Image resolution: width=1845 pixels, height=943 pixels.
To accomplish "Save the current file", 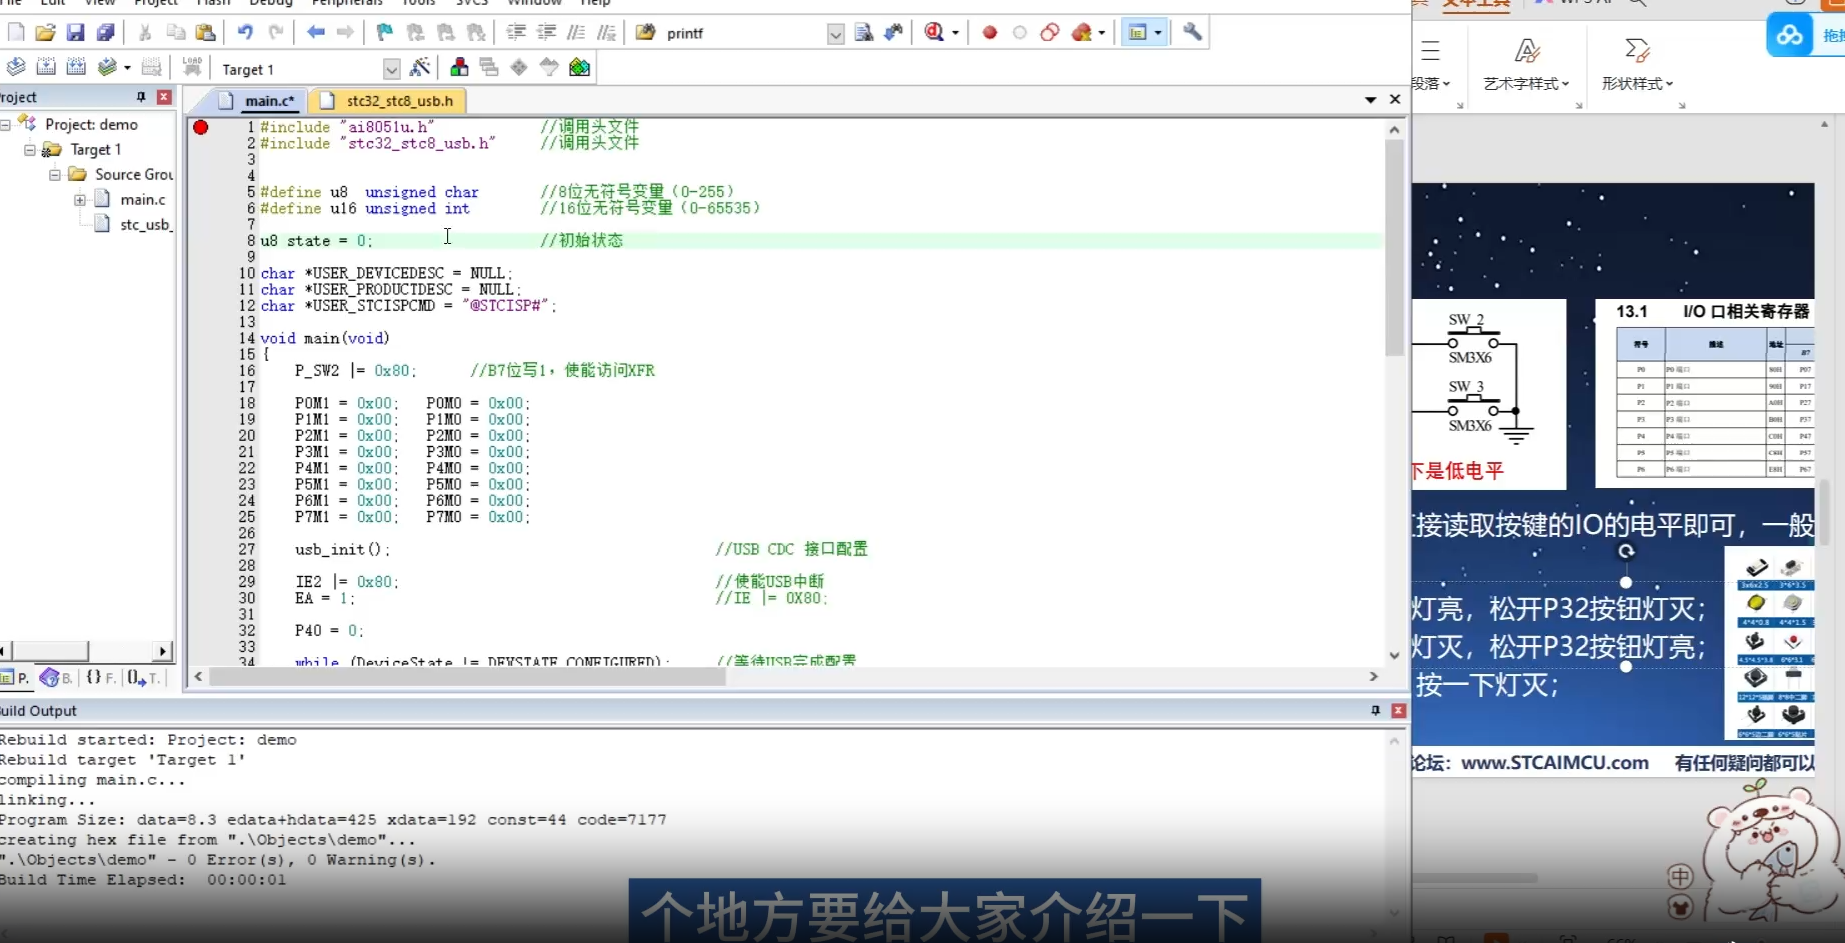I will point(75,32).
